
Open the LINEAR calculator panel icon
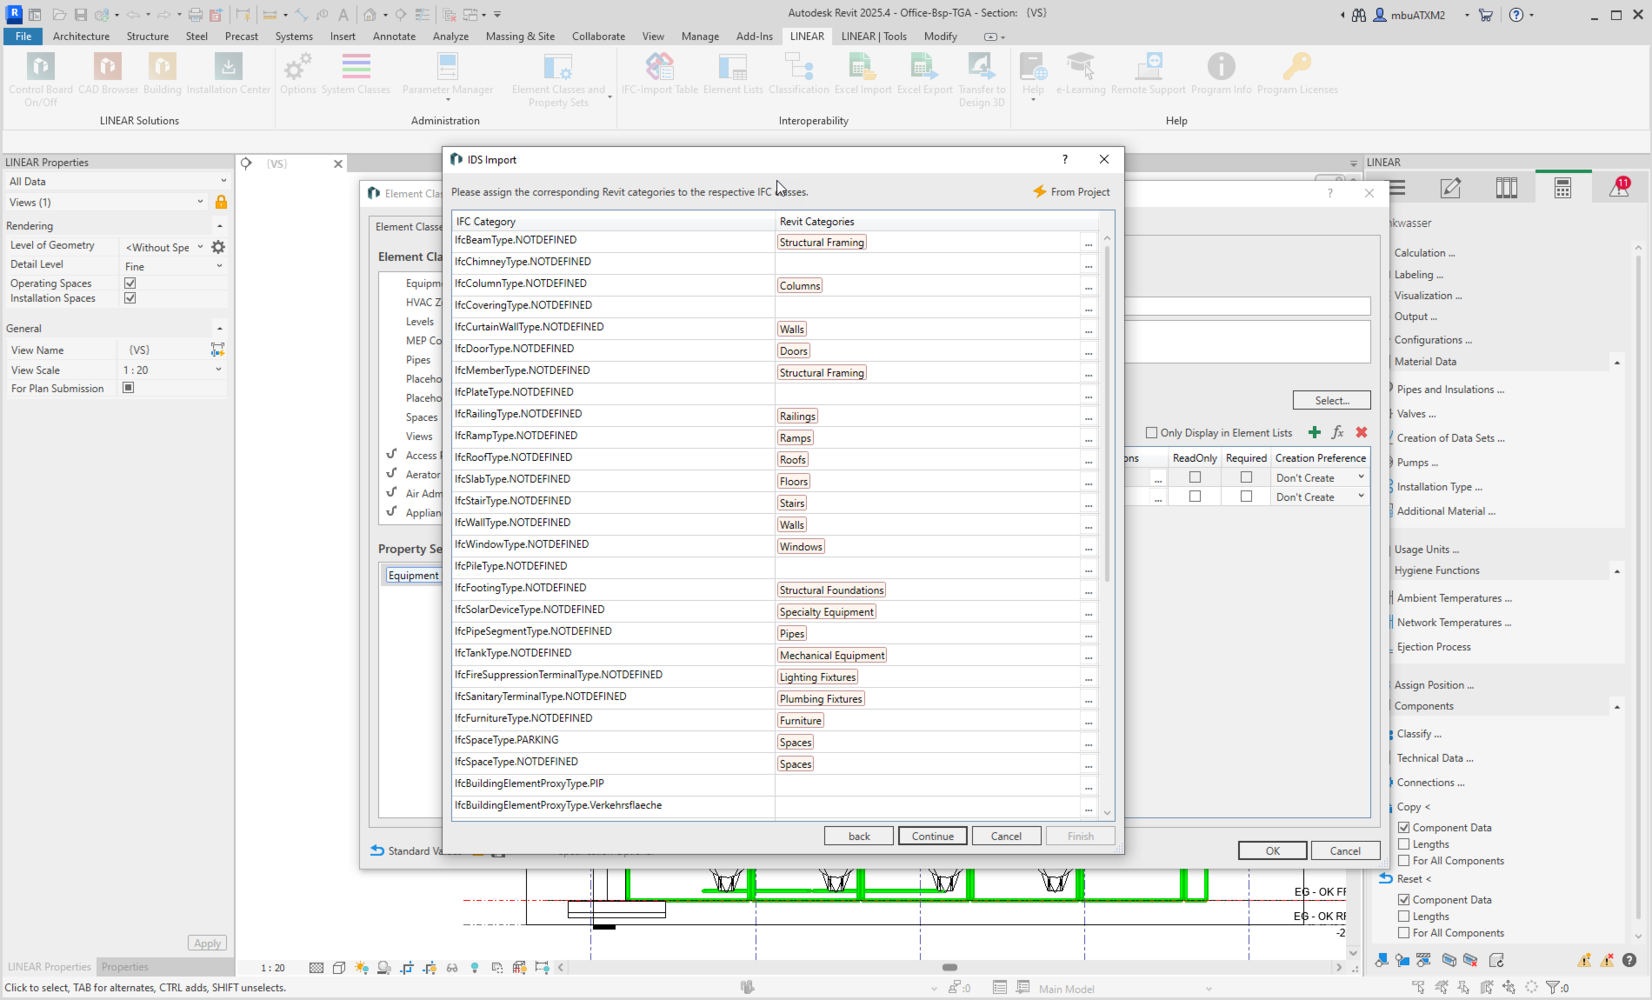pyautogui.click(x=1563, y=188)
